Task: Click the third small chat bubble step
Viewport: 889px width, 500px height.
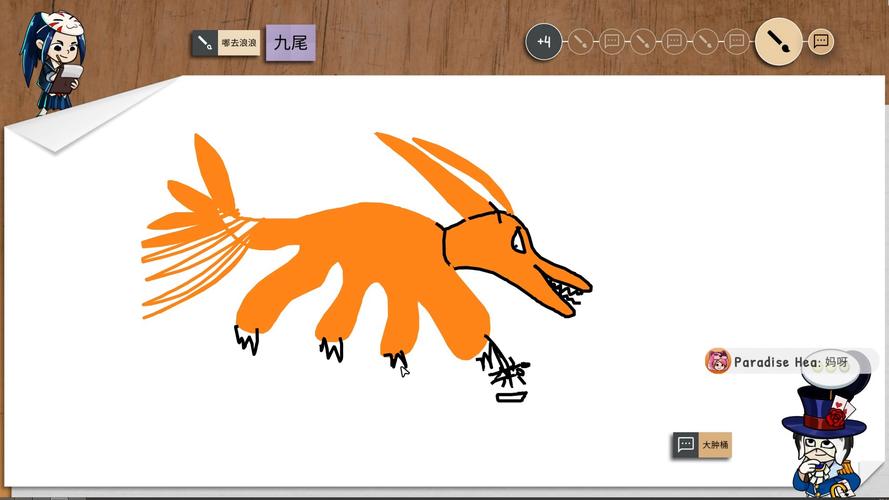Action: (x=736, y=42)
